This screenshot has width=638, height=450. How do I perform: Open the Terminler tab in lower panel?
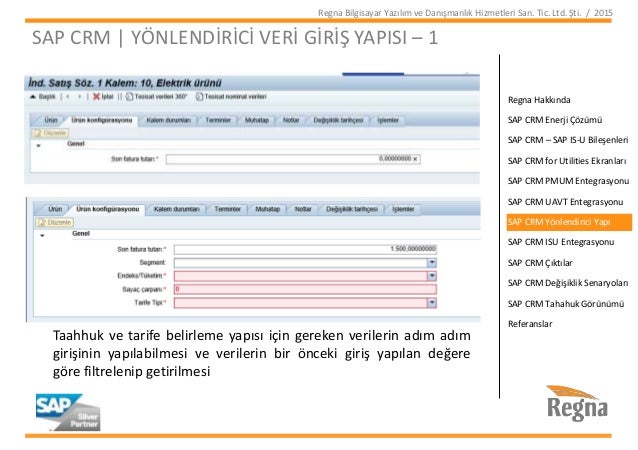227,209
